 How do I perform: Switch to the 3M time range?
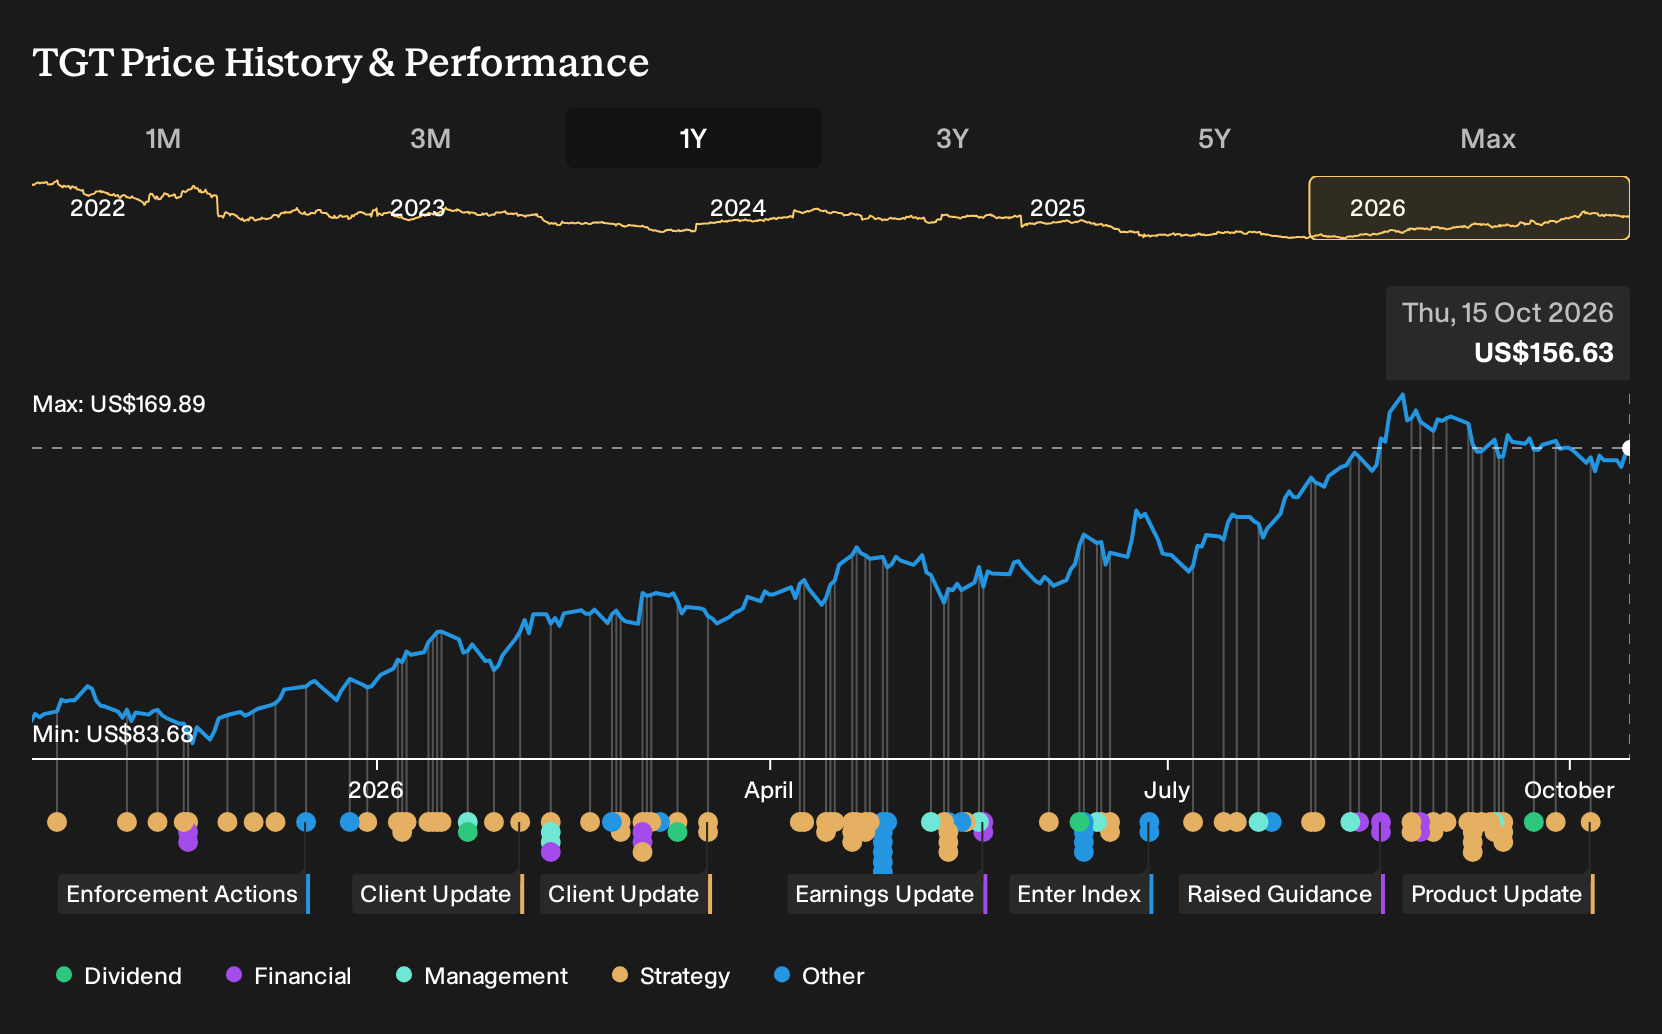click(430, 138)
